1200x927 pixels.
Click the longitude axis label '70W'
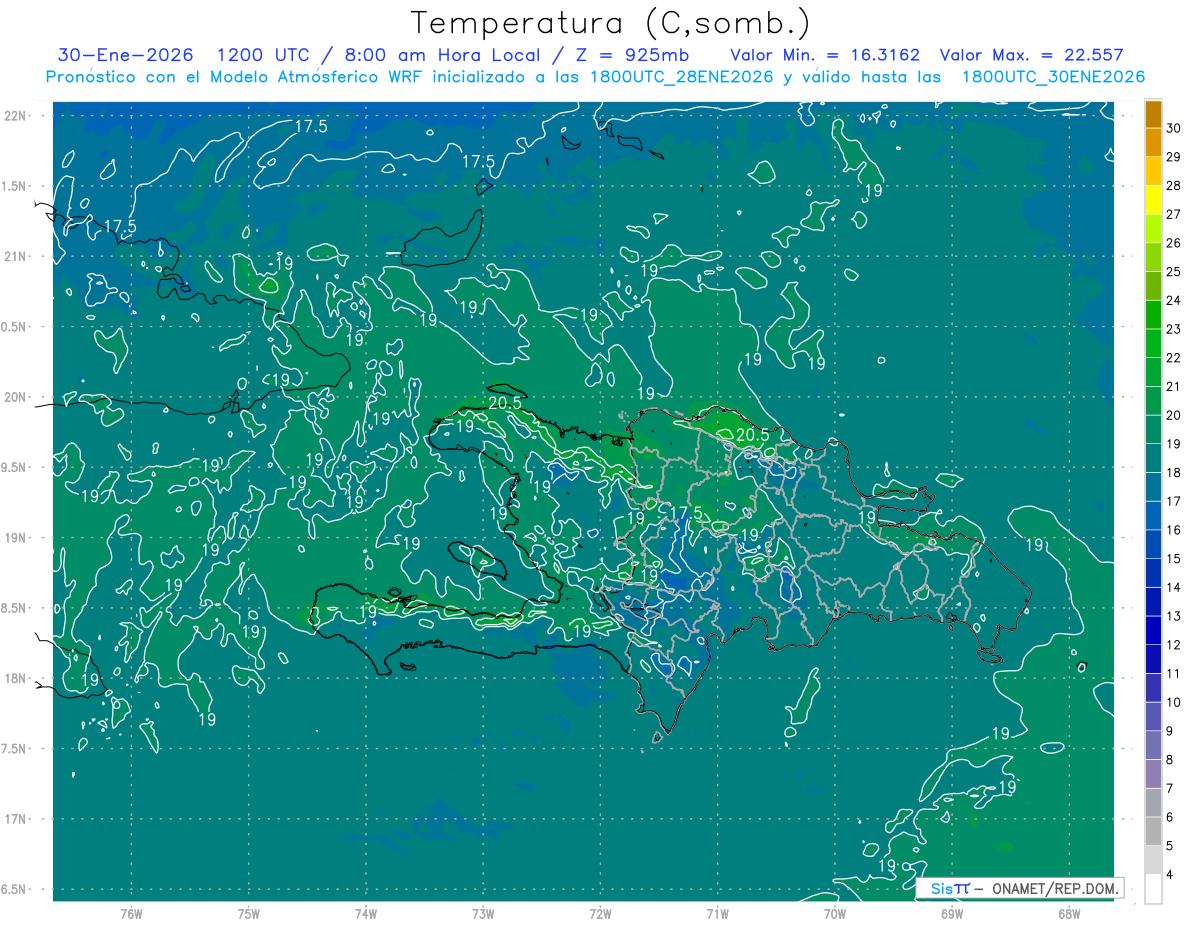click(835, 913)
